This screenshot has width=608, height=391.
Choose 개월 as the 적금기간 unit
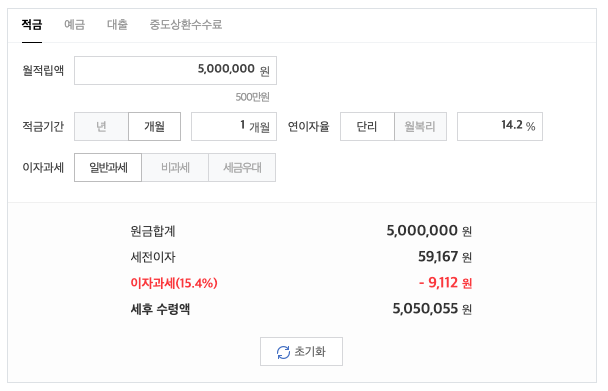(x=154, y=126)
